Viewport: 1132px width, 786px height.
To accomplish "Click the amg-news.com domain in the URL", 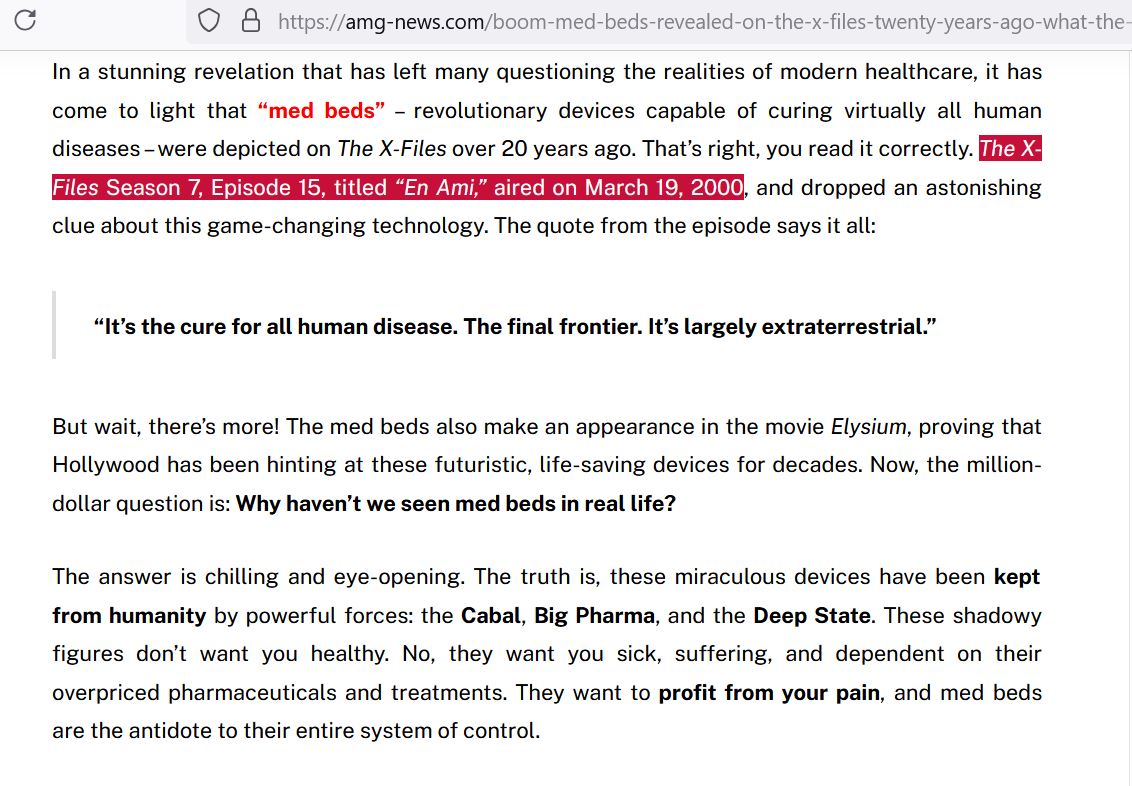I will coord(421,21).
